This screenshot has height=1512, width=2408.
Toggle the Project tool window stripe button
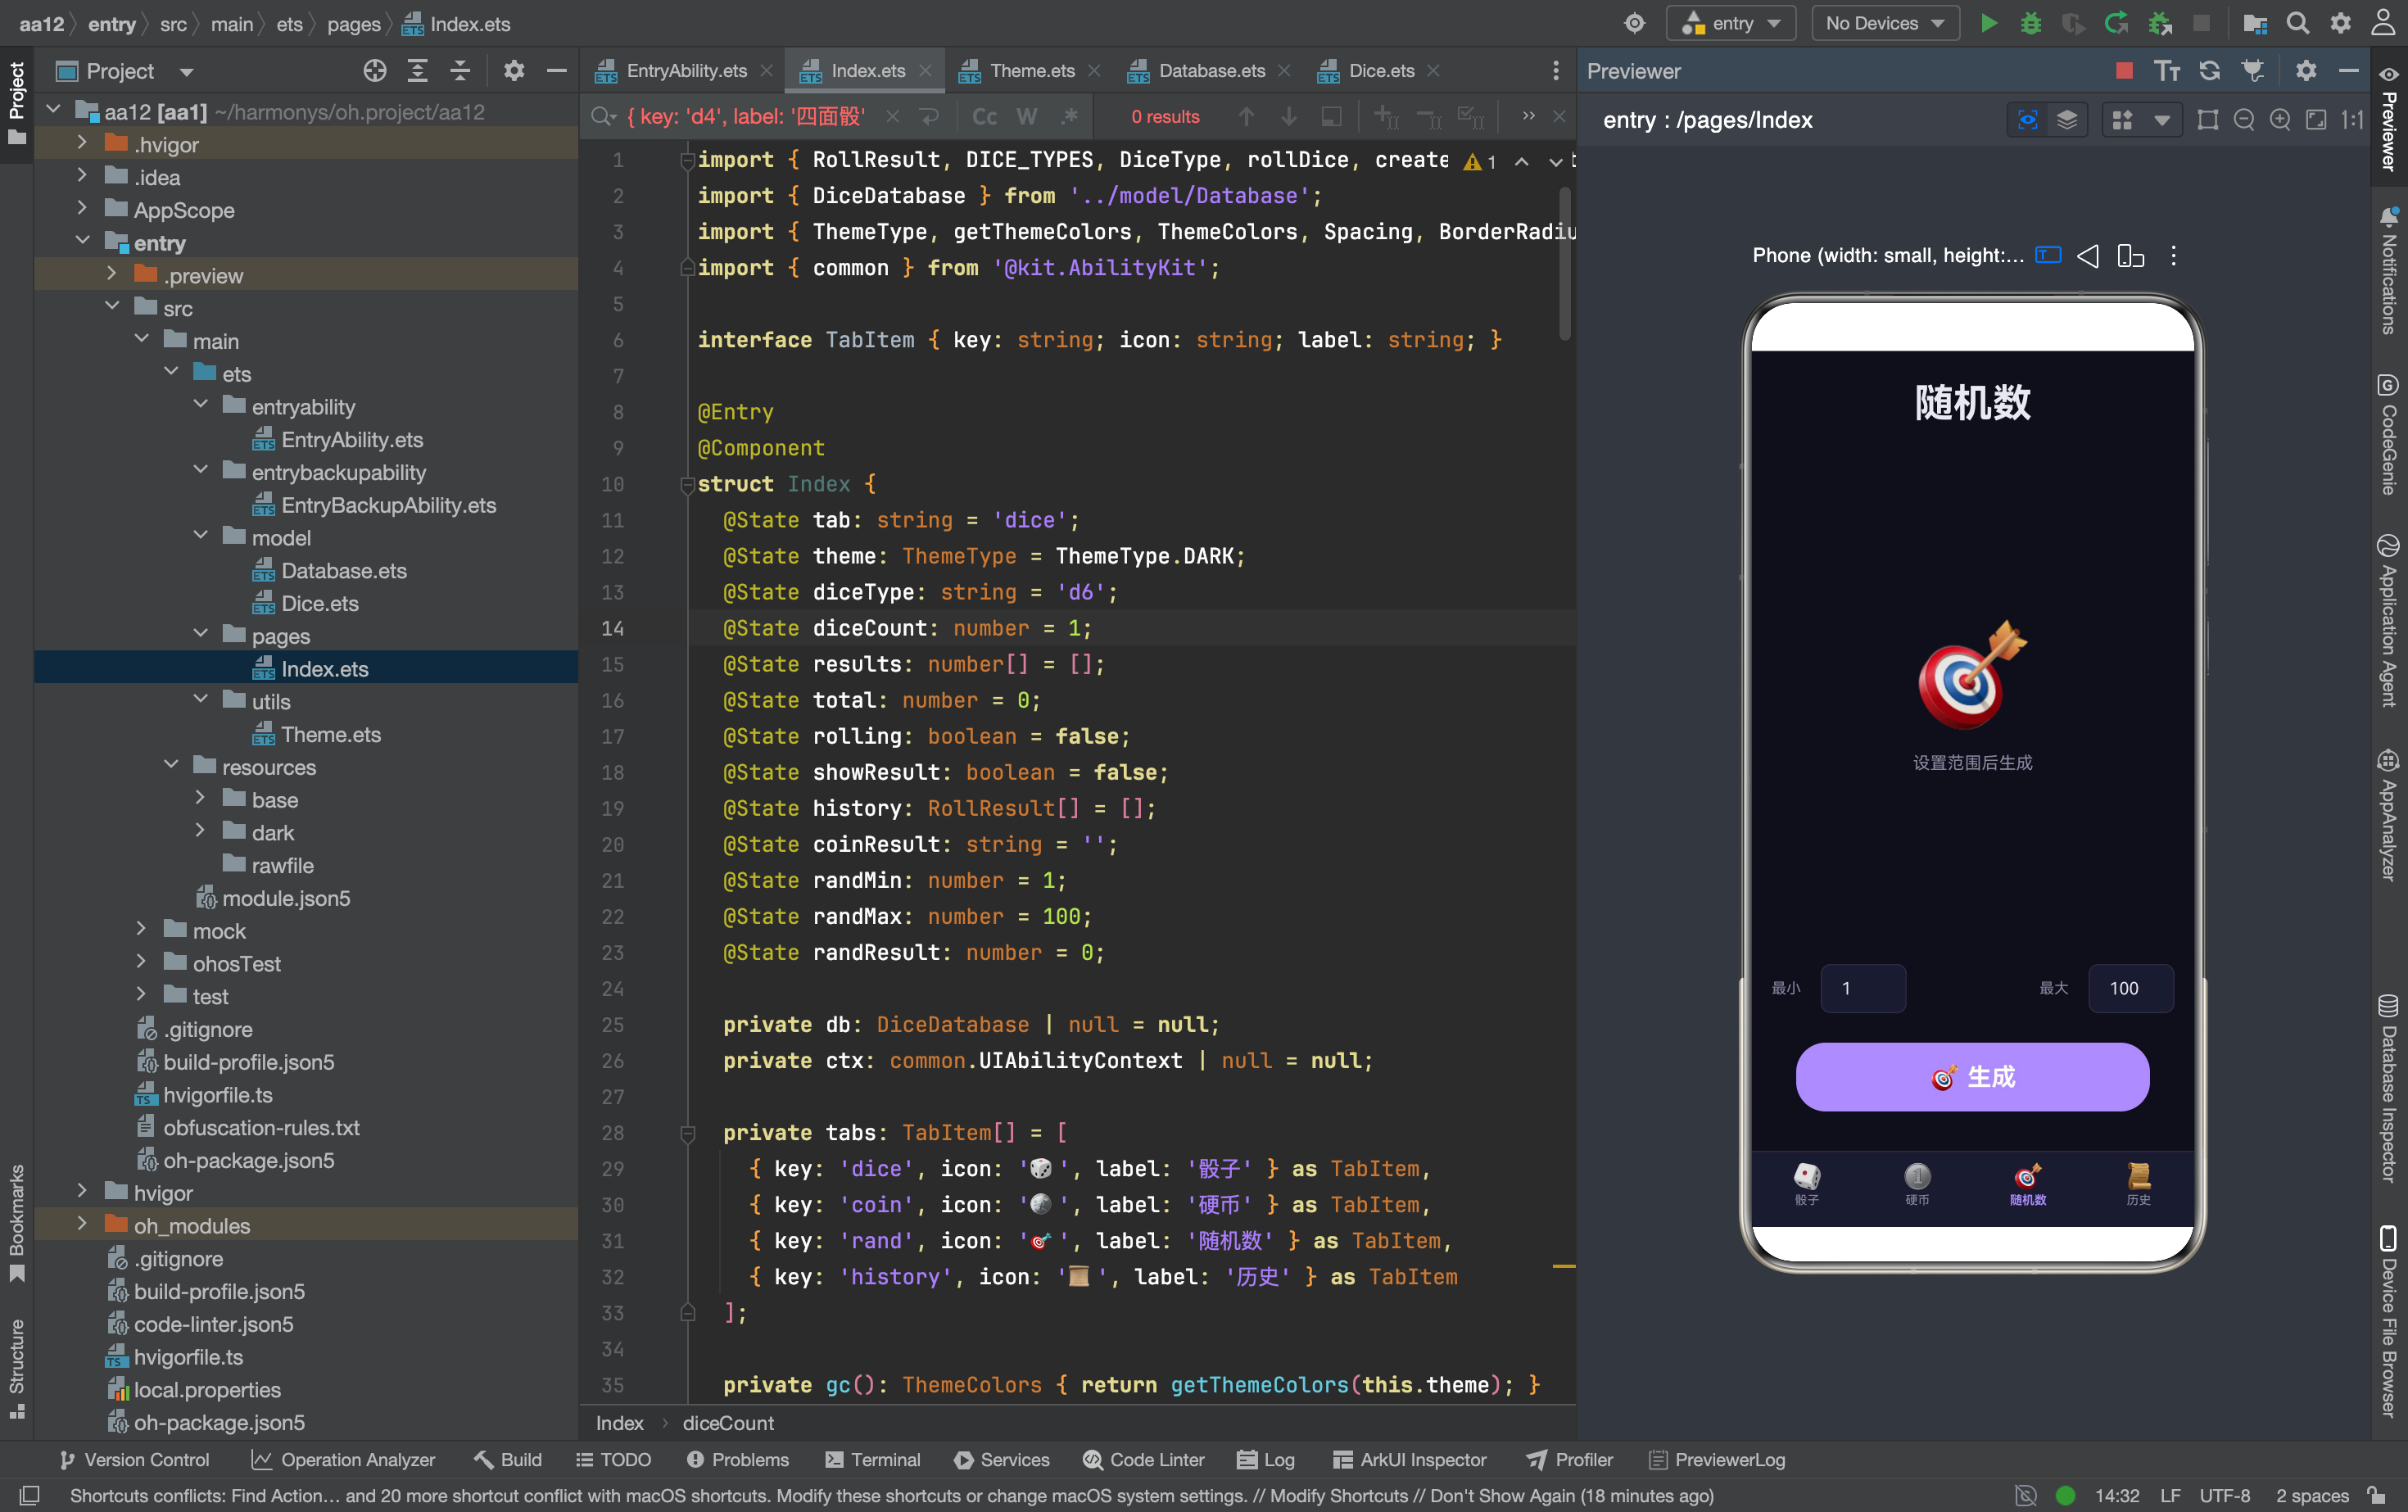(x=17, y=104)
